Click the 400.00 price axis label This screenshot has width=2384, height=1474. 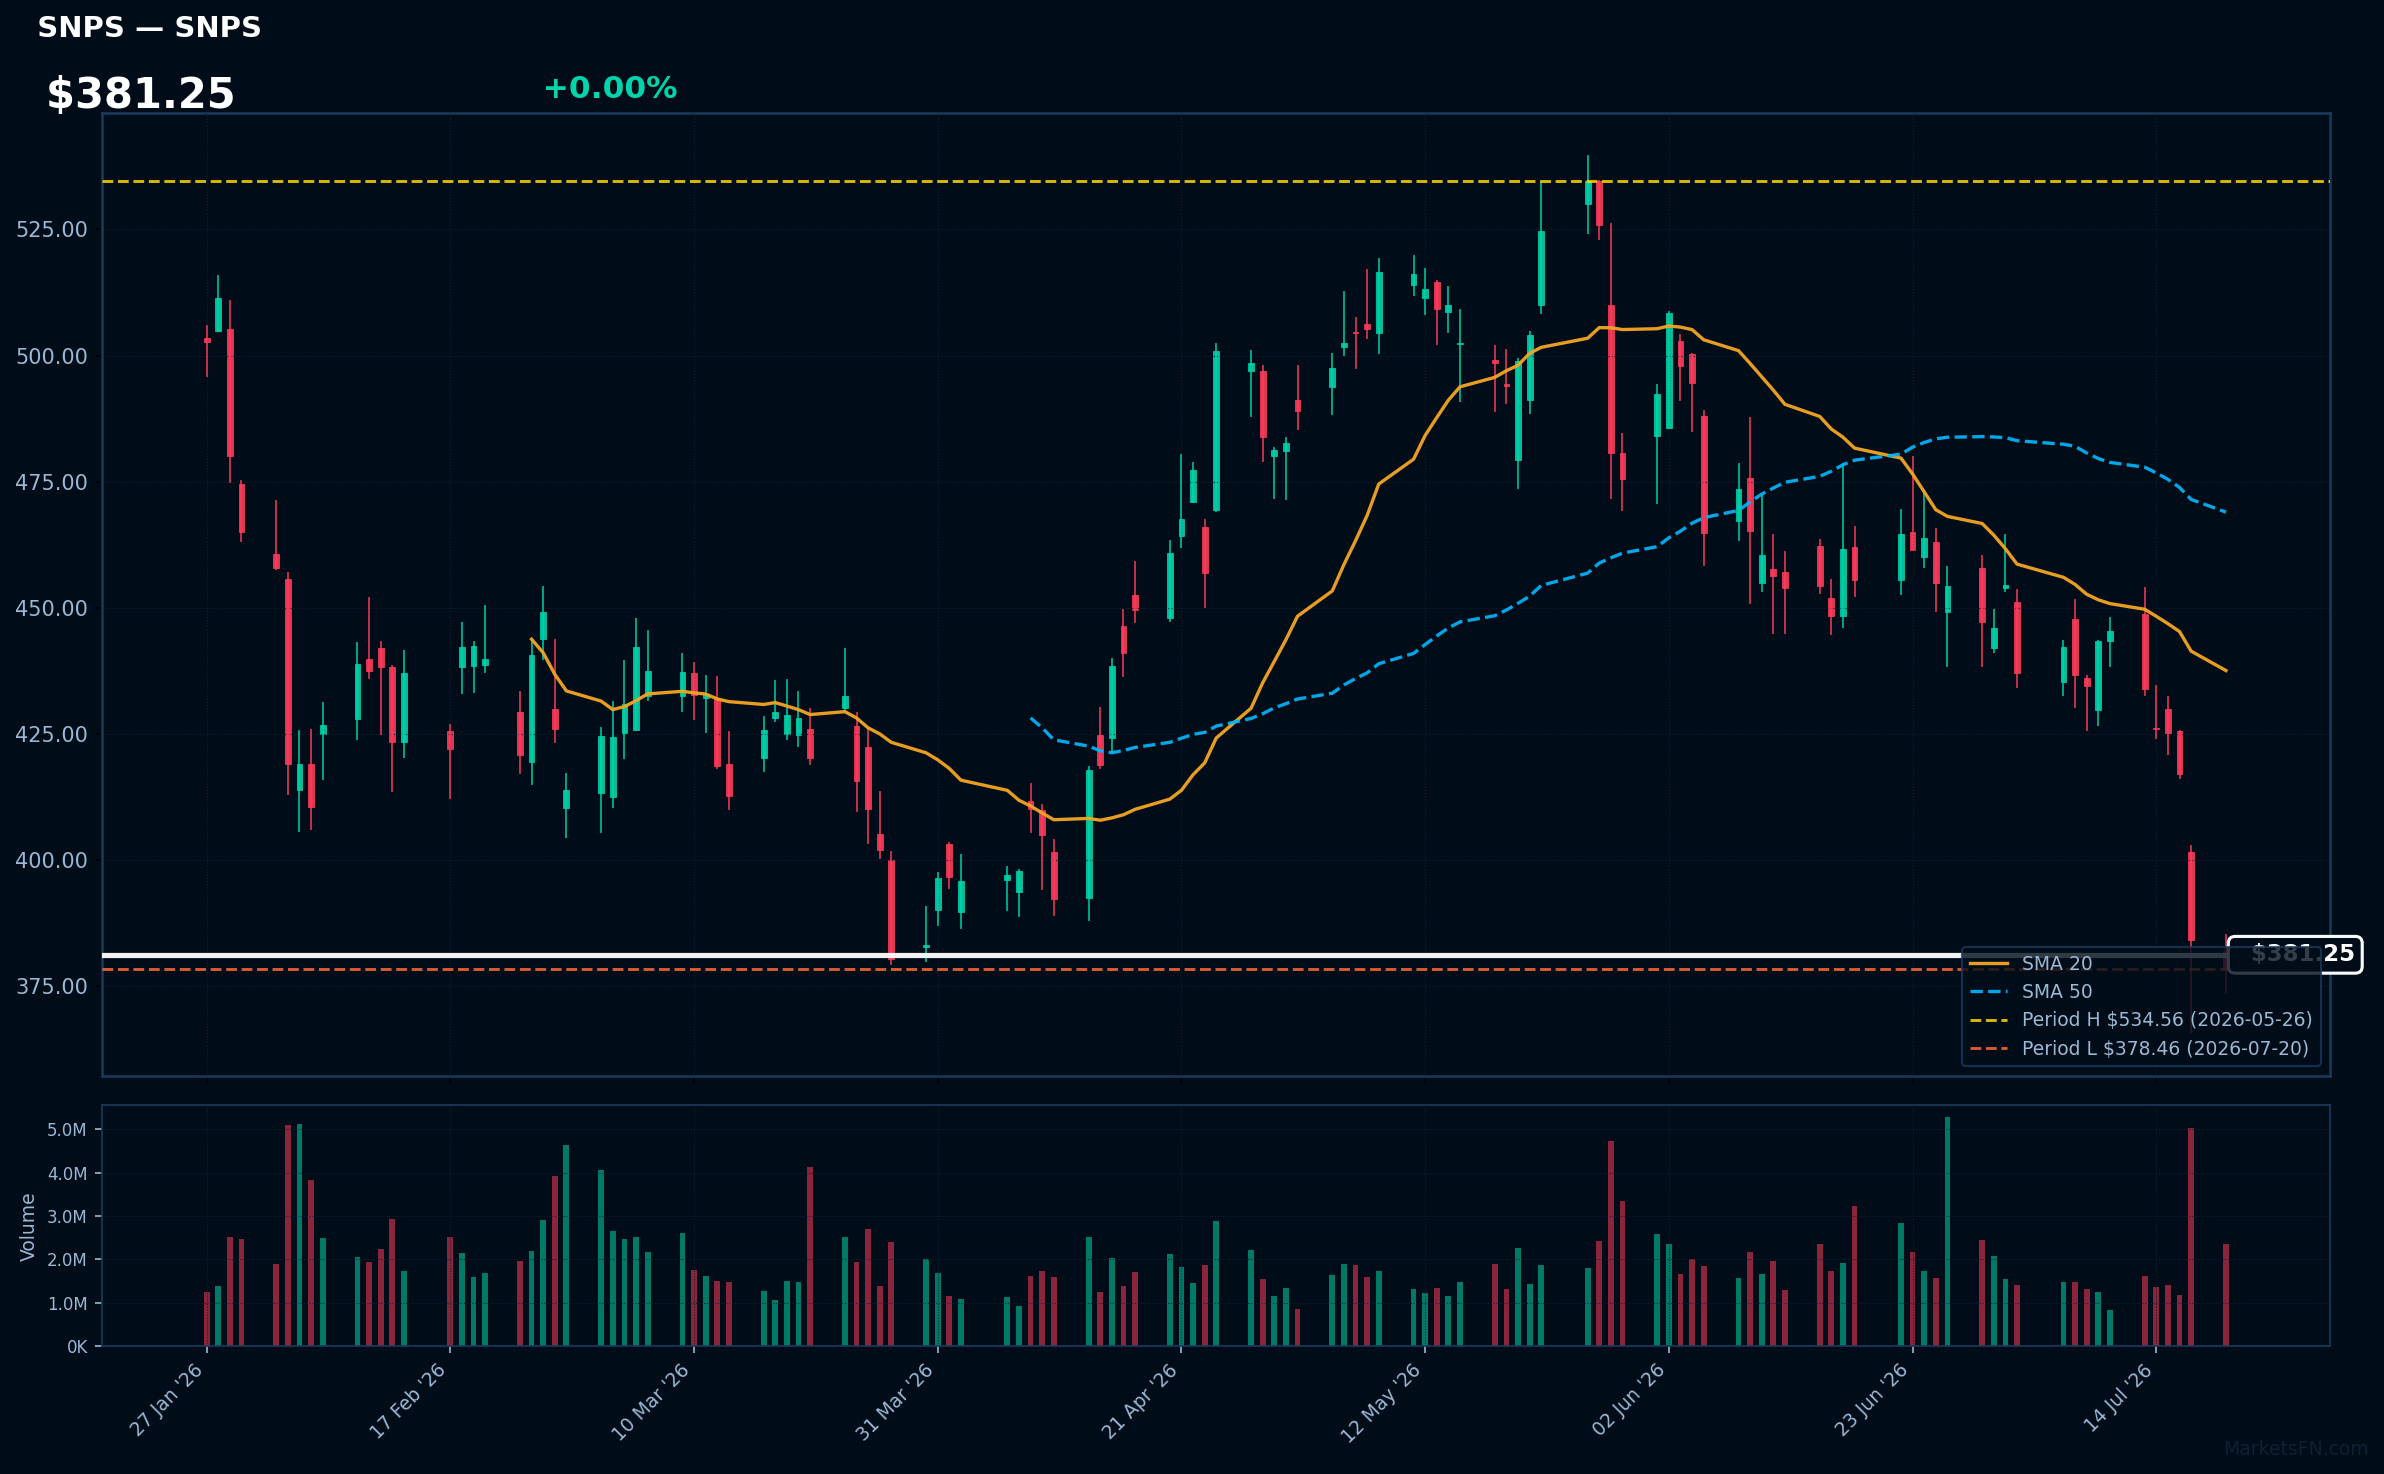52,861
